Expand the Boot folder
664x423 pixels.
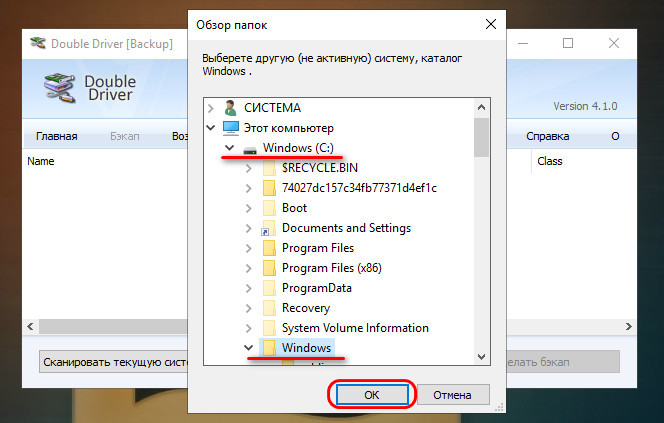tap(249, 208)
